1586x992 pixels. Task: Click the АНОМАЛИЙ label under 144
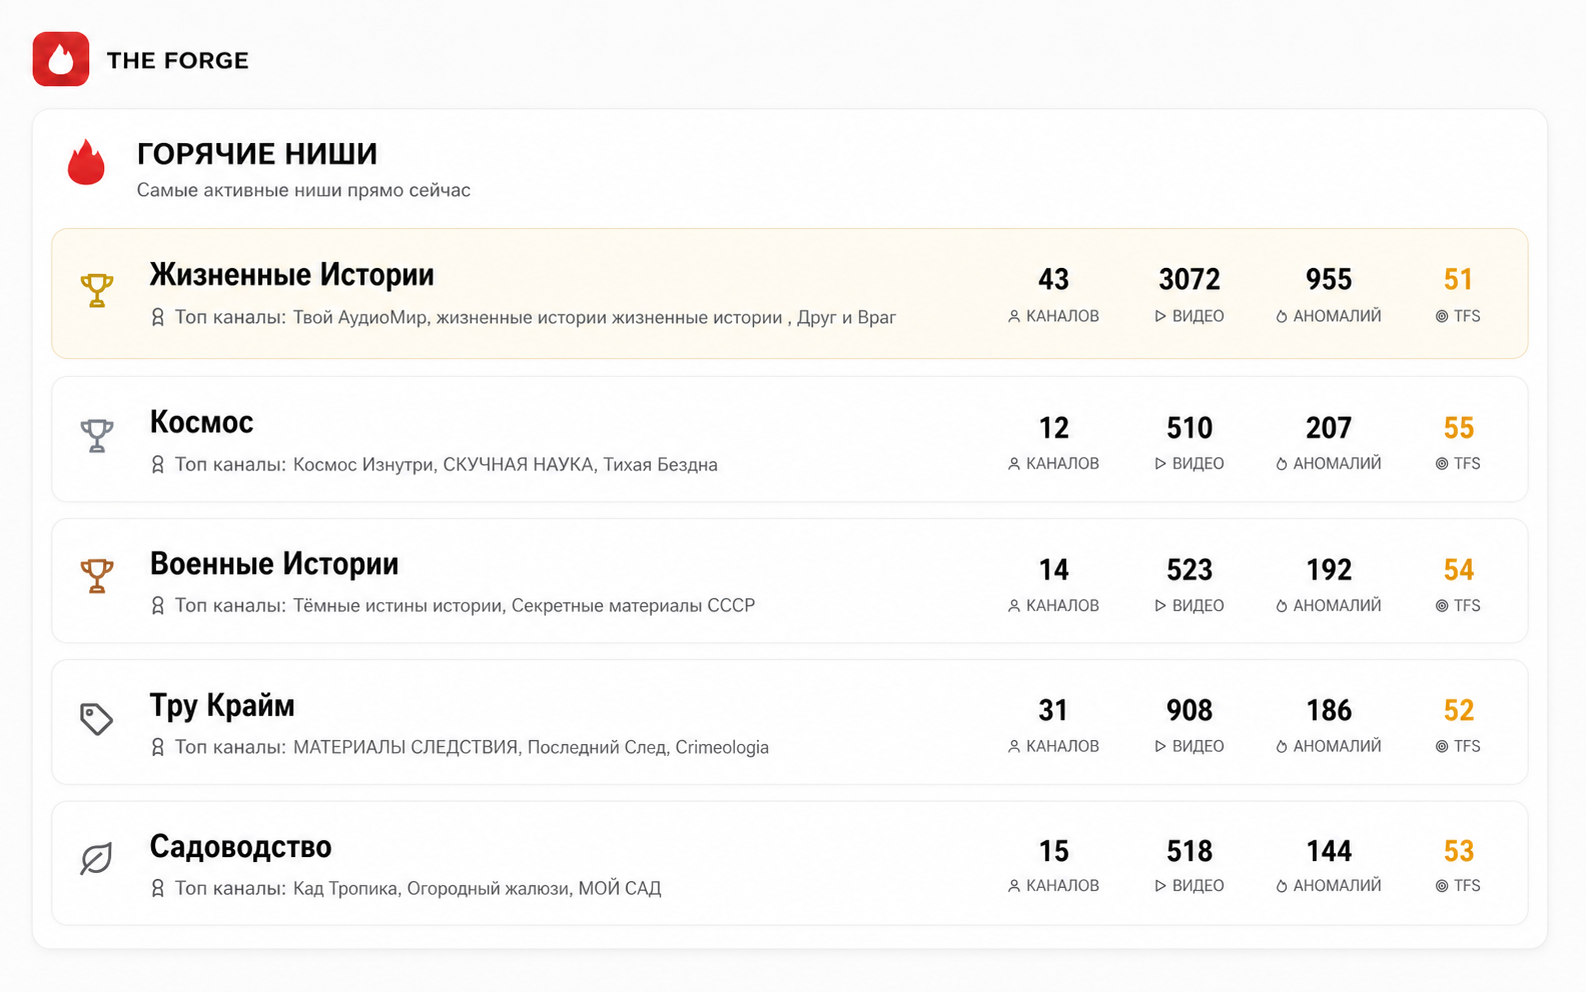pos(1337,885)
